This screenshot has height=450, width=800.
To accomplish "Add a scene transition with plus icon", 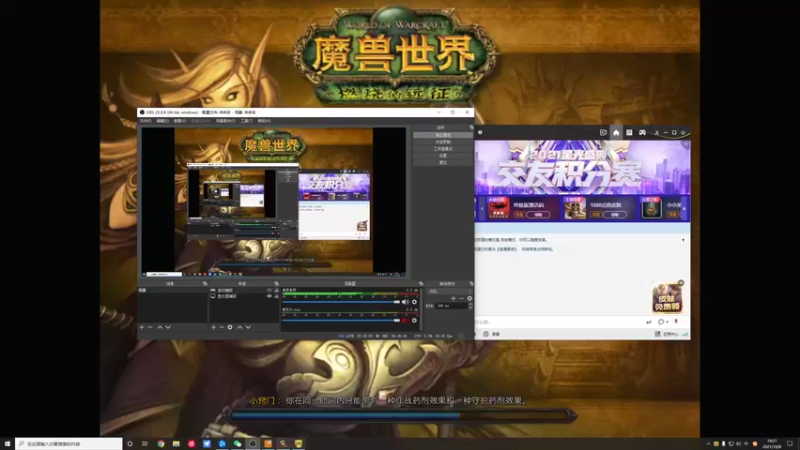I will [453, 298].
